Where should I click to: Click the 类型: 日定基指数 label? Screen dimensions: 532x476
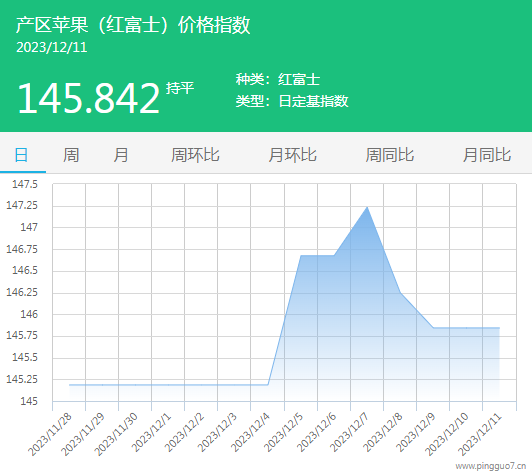click(x=292, y=101)
